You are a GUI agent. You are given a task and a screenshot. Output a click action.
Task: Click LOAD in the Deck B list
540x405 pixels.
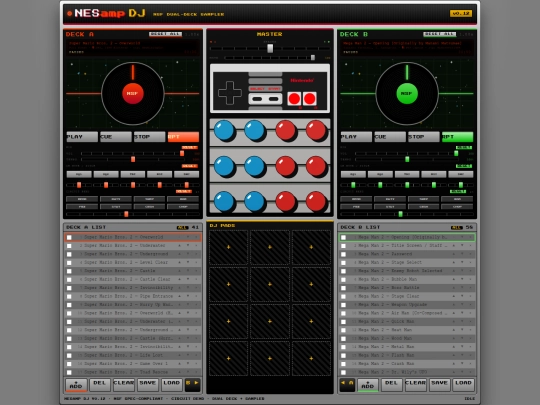coord(463,385)
